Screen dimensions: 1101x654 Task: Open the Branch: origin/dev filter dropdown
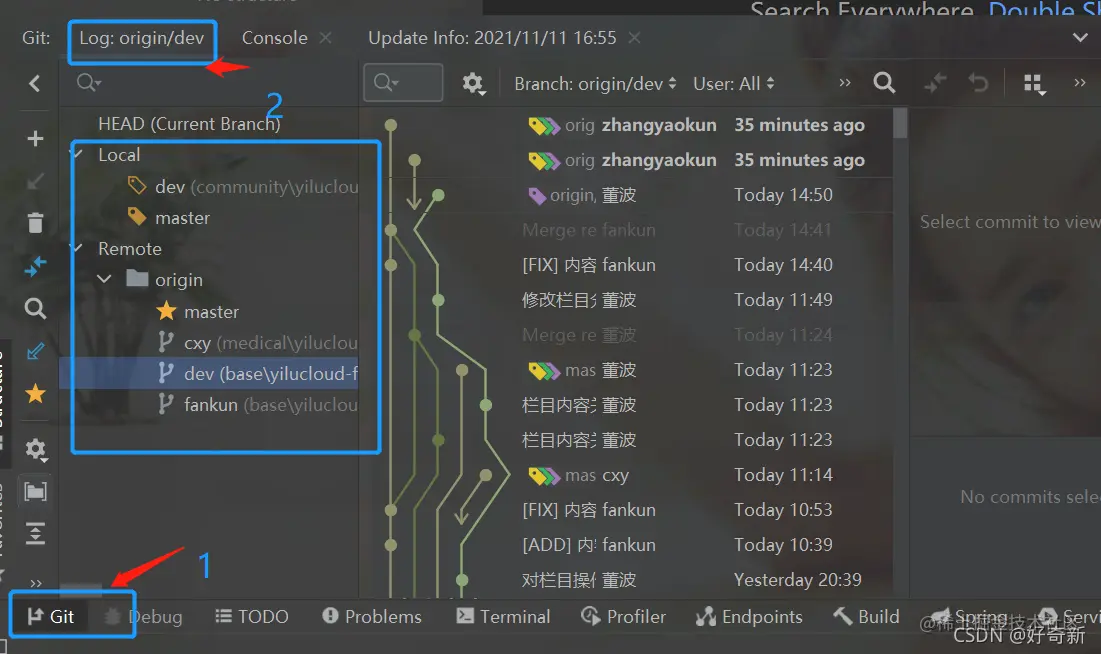click(x=595, y=84)
